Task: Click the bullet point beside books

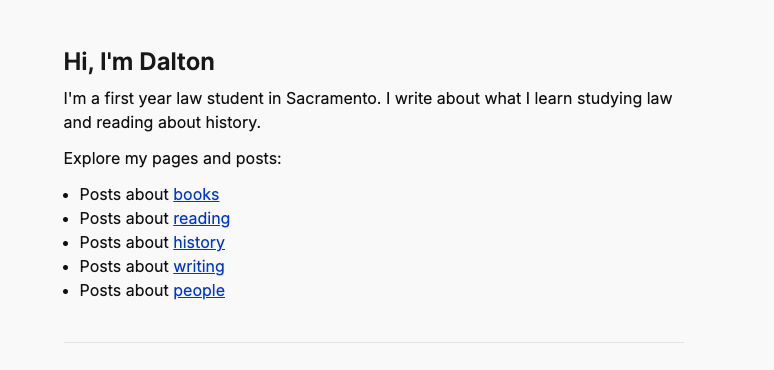Action: pos(66,195)
